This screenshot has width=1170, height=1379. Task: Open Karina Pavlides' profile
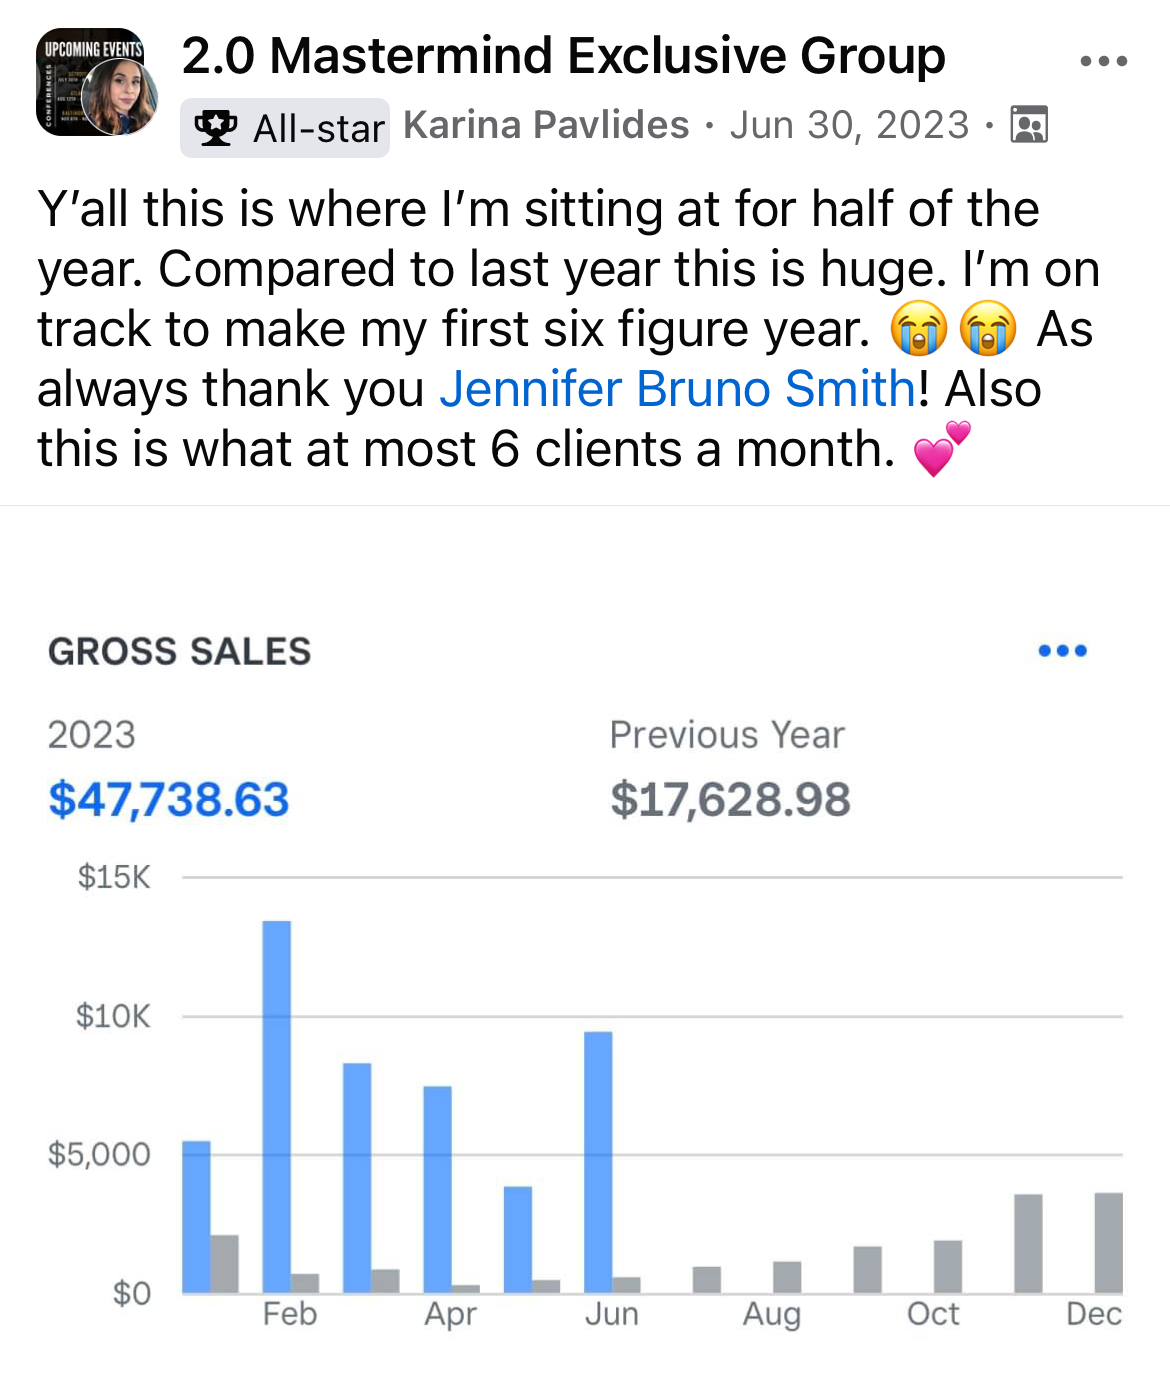546,125
